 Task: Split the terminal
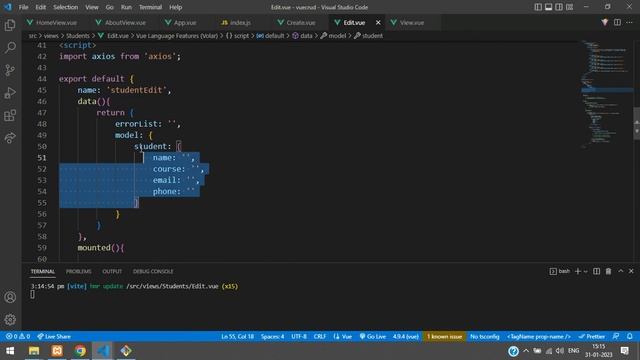click(x=596, y=271)
